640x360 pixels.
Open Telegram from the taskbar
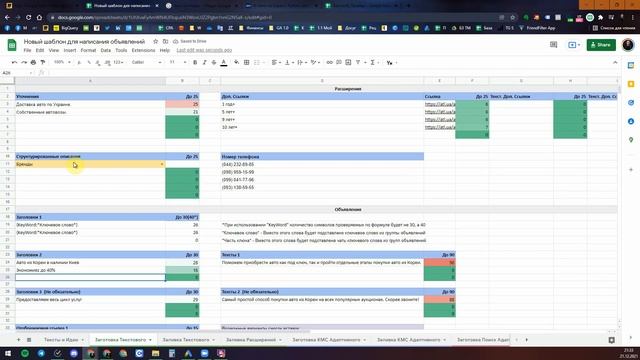(x=41, y=353)
